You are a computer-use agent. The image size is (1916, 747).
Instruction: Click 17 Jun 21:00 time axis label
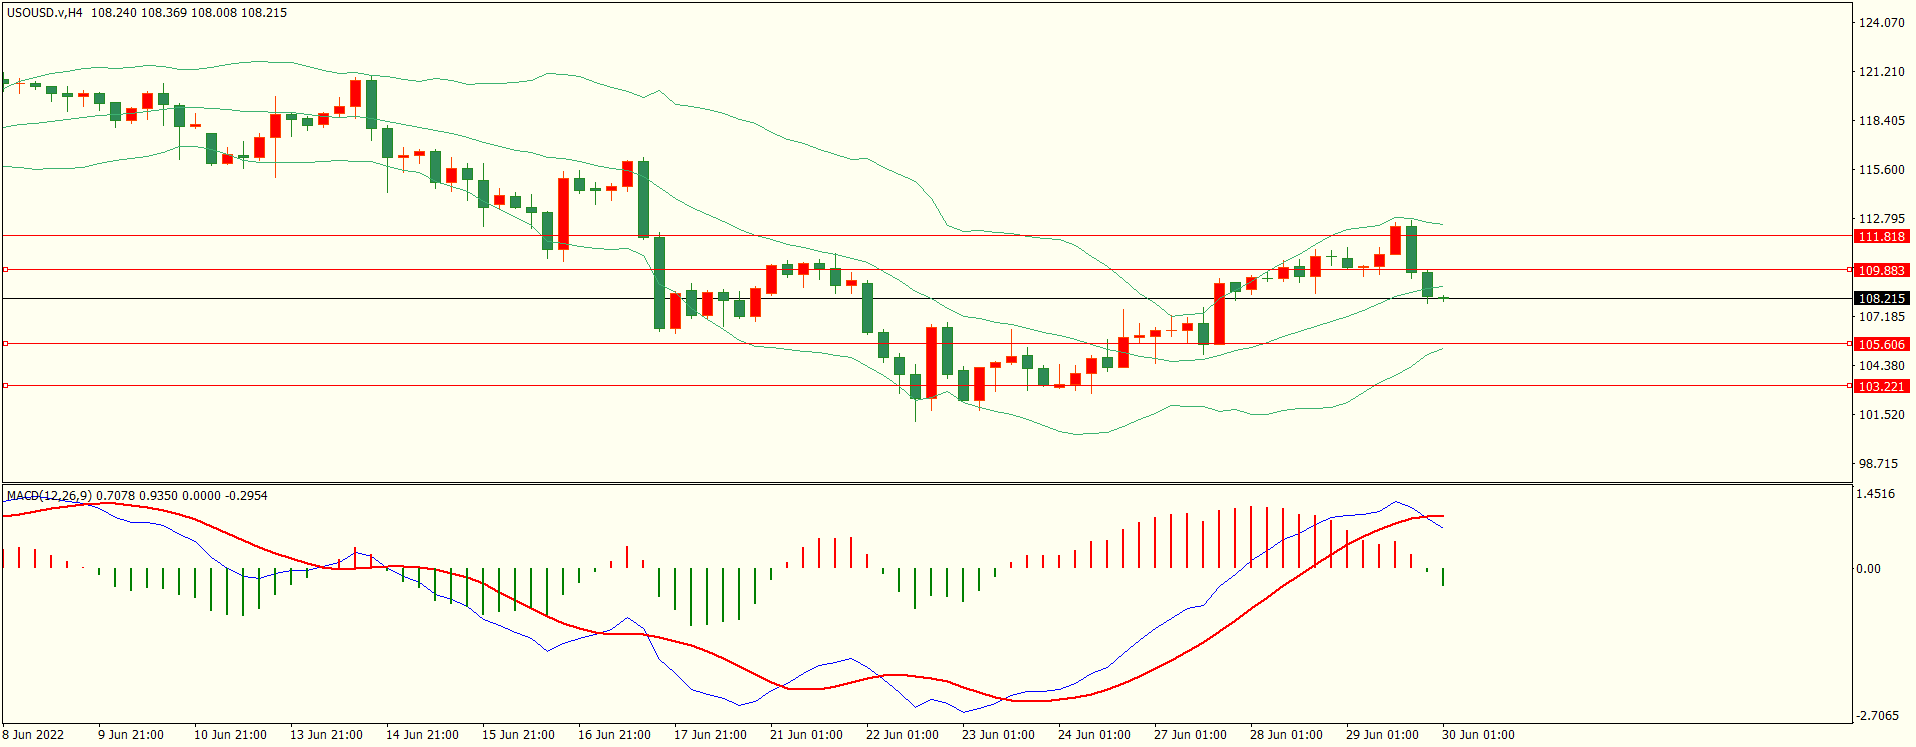(x=710, y=735)
